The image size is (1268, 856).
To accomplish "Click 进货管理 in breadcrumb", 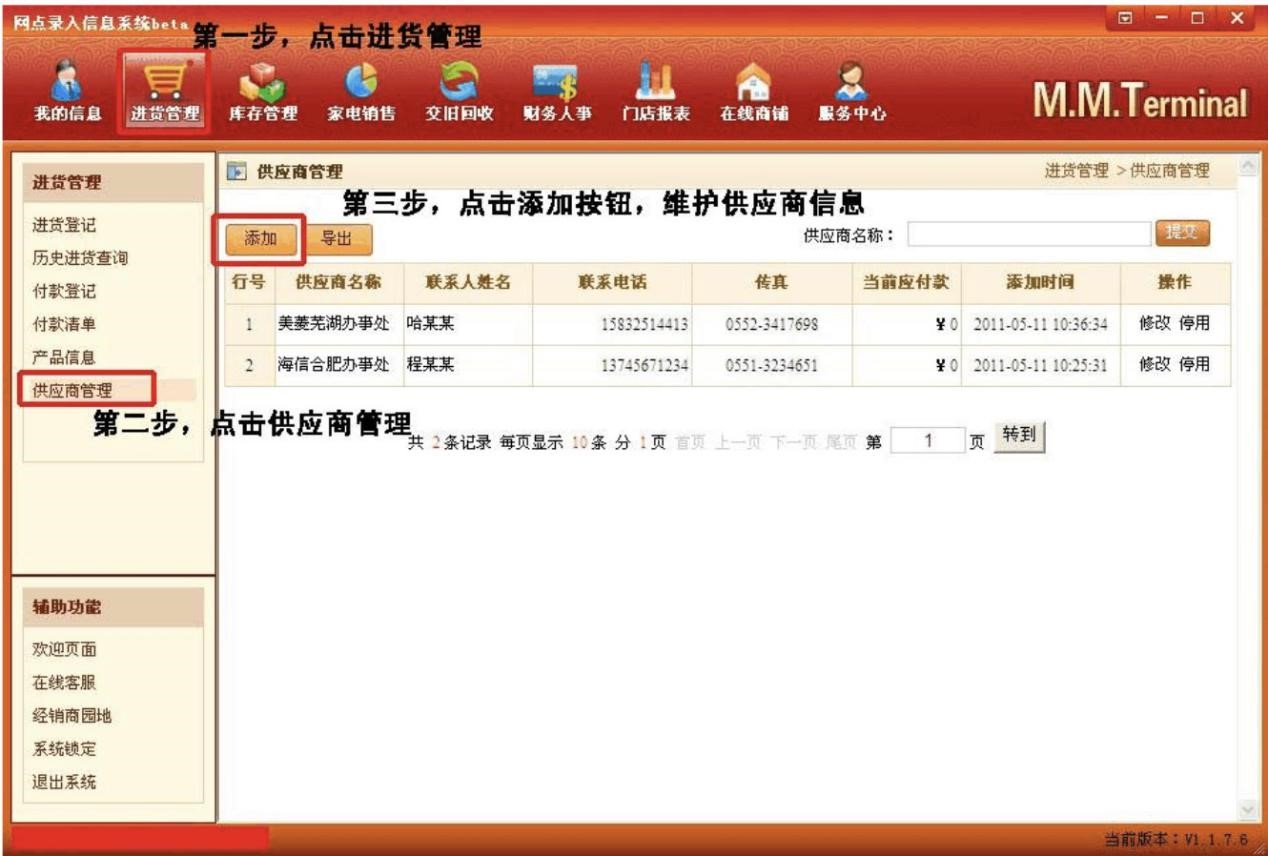I will [x=1077, y=171].
